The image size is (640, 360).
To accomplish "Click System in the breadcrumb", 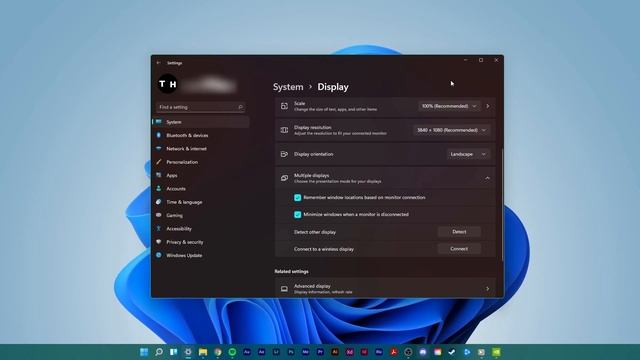I will (x=288, y=87).
